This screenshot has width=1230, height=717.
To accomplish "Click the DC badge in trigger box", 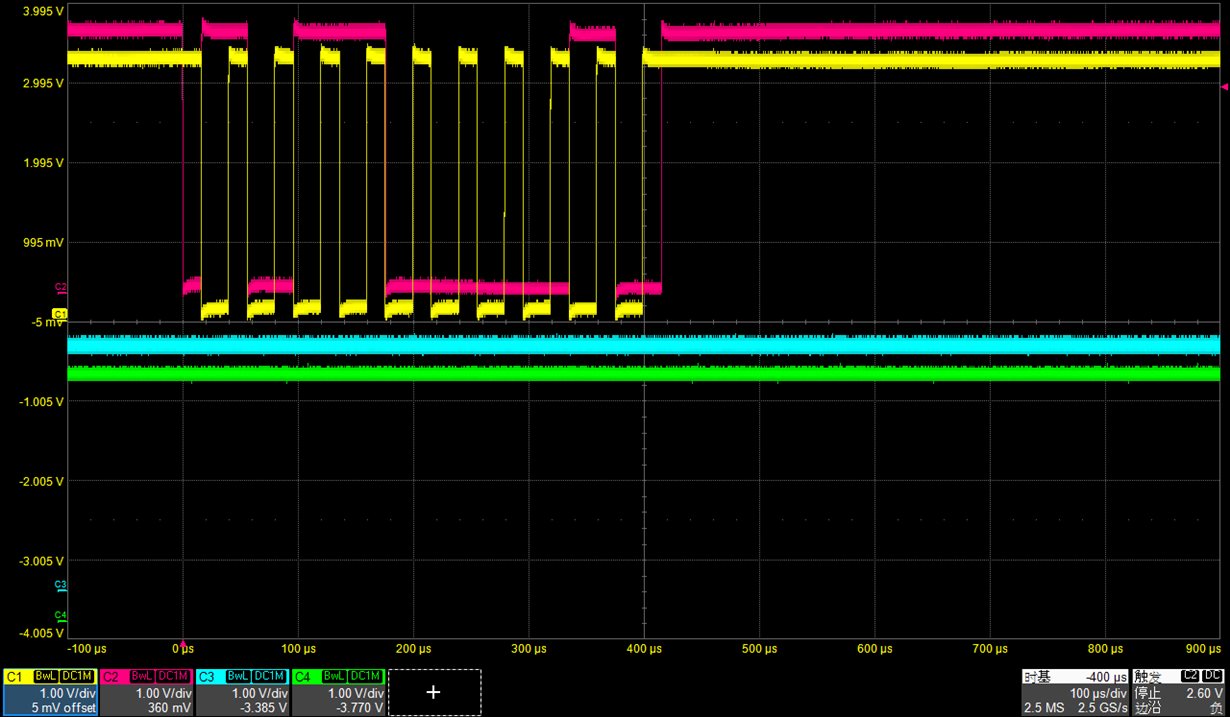I will pyautogui.click(x=1214, y=677).
